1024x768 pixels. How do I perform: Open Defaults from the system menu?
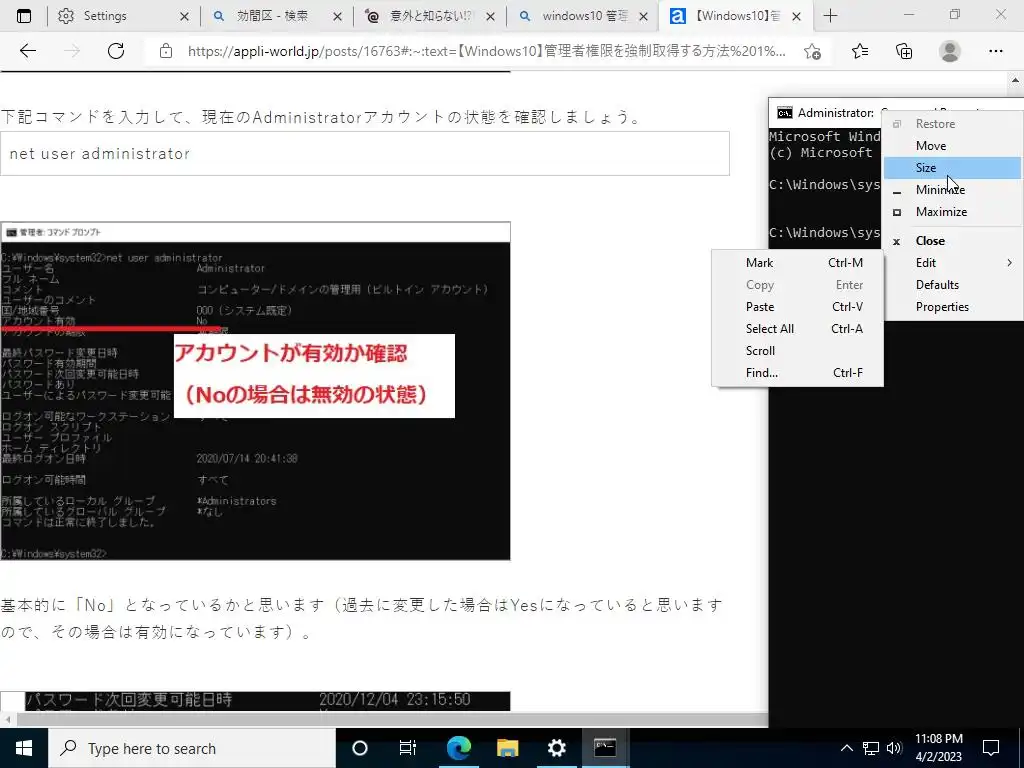pos(952,285)
